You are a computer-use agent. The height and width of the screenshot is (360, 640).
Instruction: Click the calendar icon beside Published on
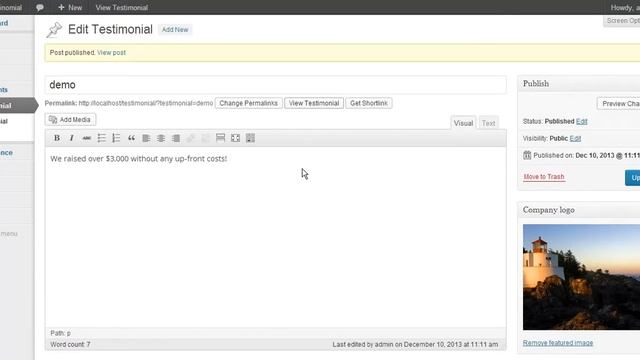click(527, 155)
